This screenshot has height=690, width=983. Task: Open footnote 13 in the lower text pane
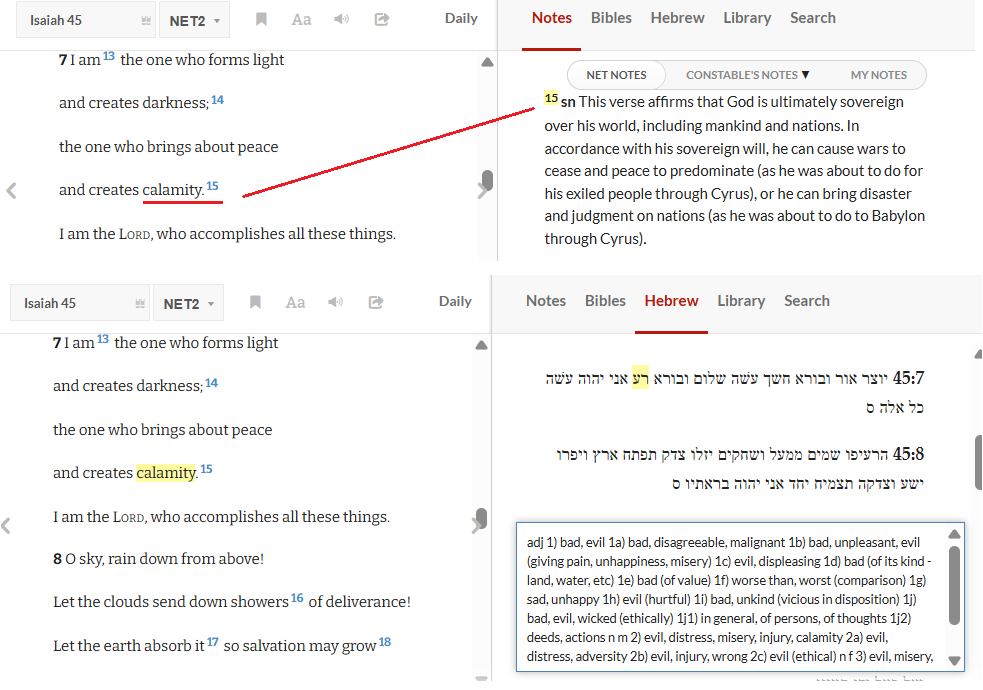103,339
